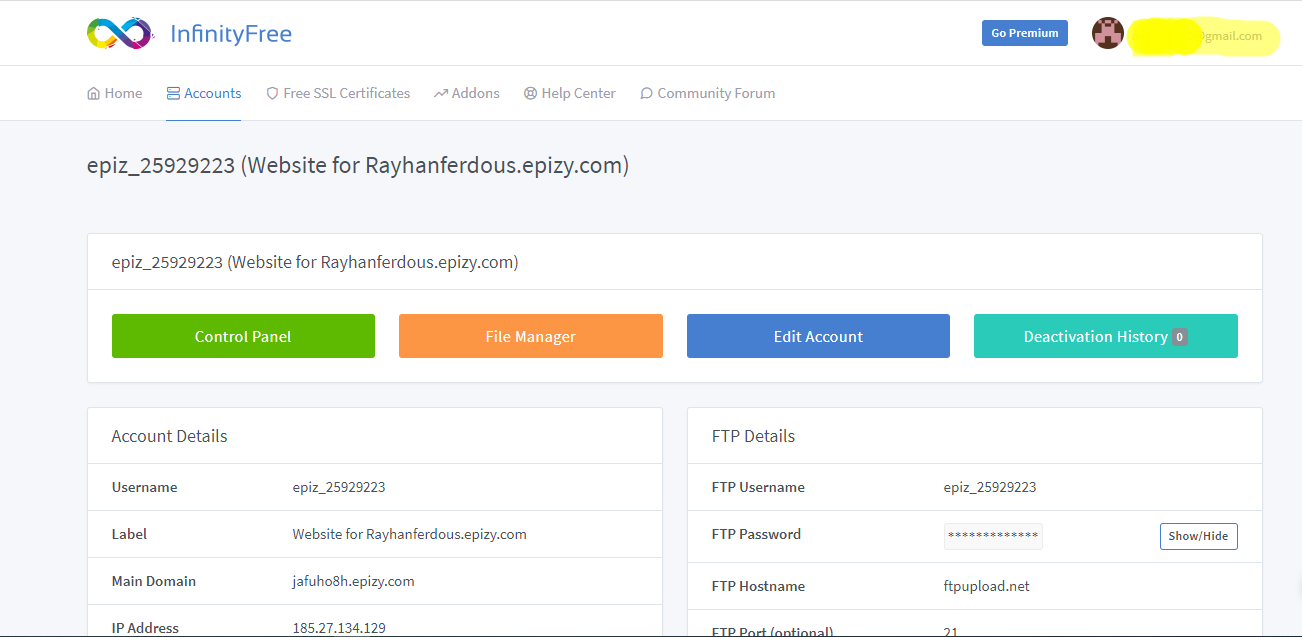Click the masked FTP Password field
Viewport: 1302px width, 637px height.
993,536
